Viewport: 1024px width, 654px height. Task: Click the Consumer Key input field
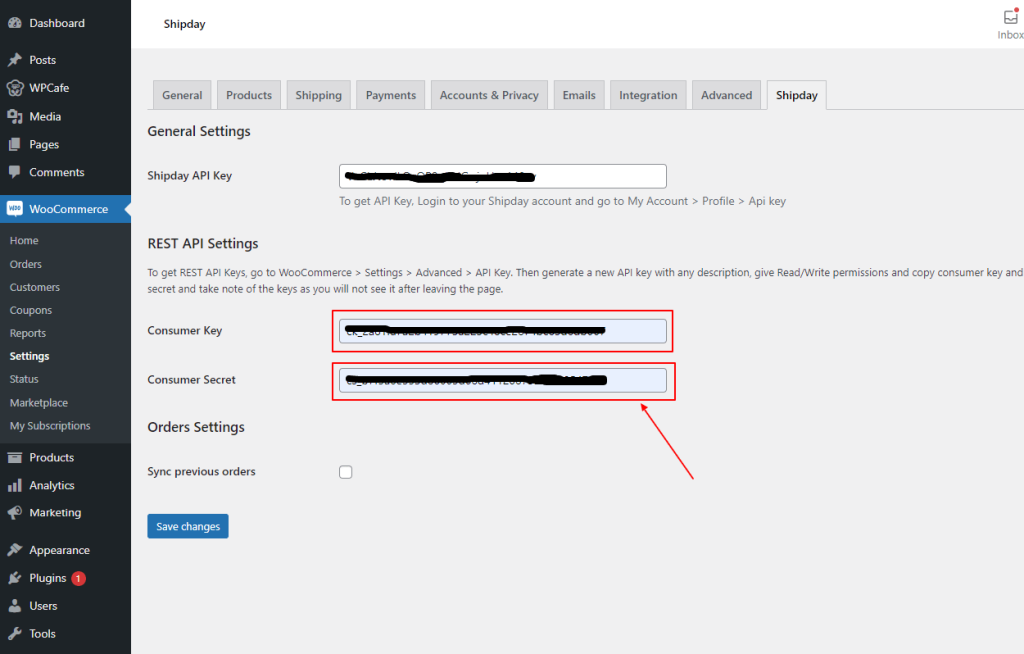503,331
